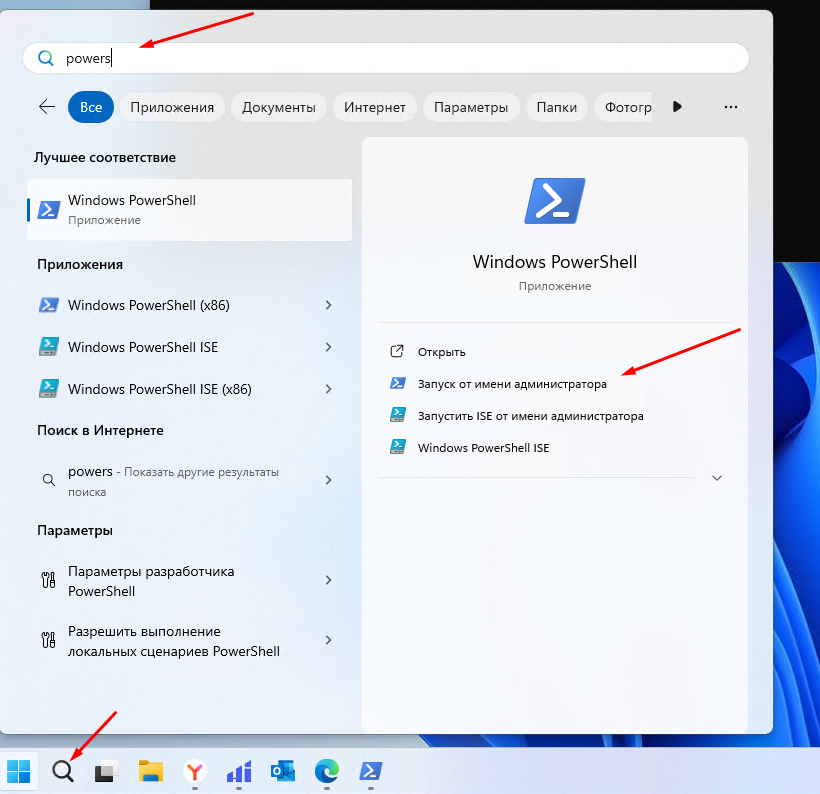Viewport: 820px width, 794px height.
Task: Open Параметры разработчика PowerShell setting
Action: (x=189, y=581)
